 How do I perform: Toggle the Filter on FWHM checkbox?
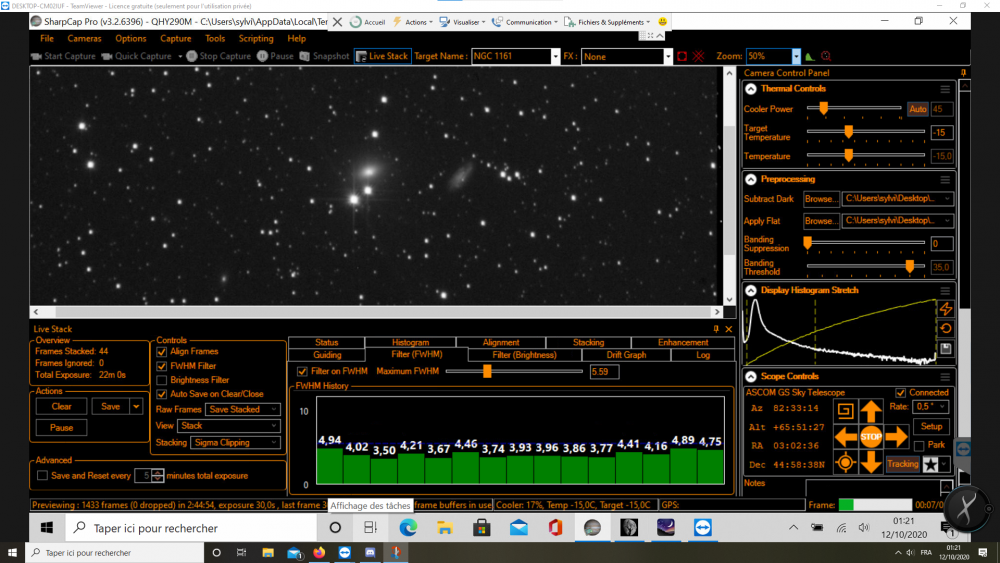(x=302, y=371)
